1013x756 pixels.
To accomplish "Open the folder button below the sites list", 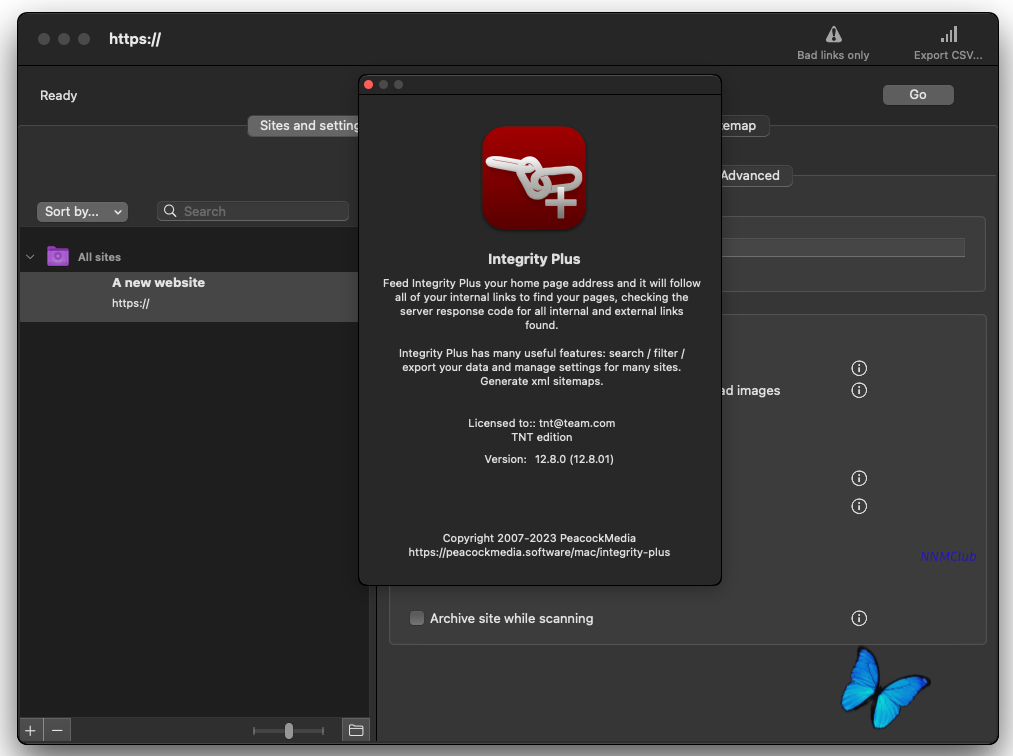I will tap(356, 730).
